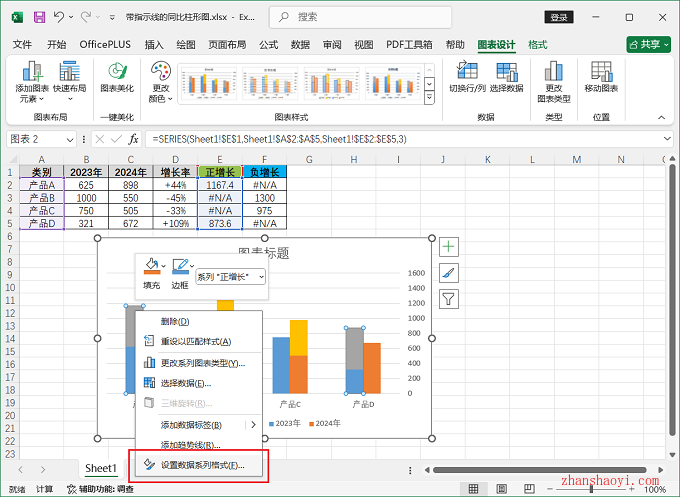Open the chart filters funnel button
This screenshot has width=680, height=497.
[x=449, y=298]
